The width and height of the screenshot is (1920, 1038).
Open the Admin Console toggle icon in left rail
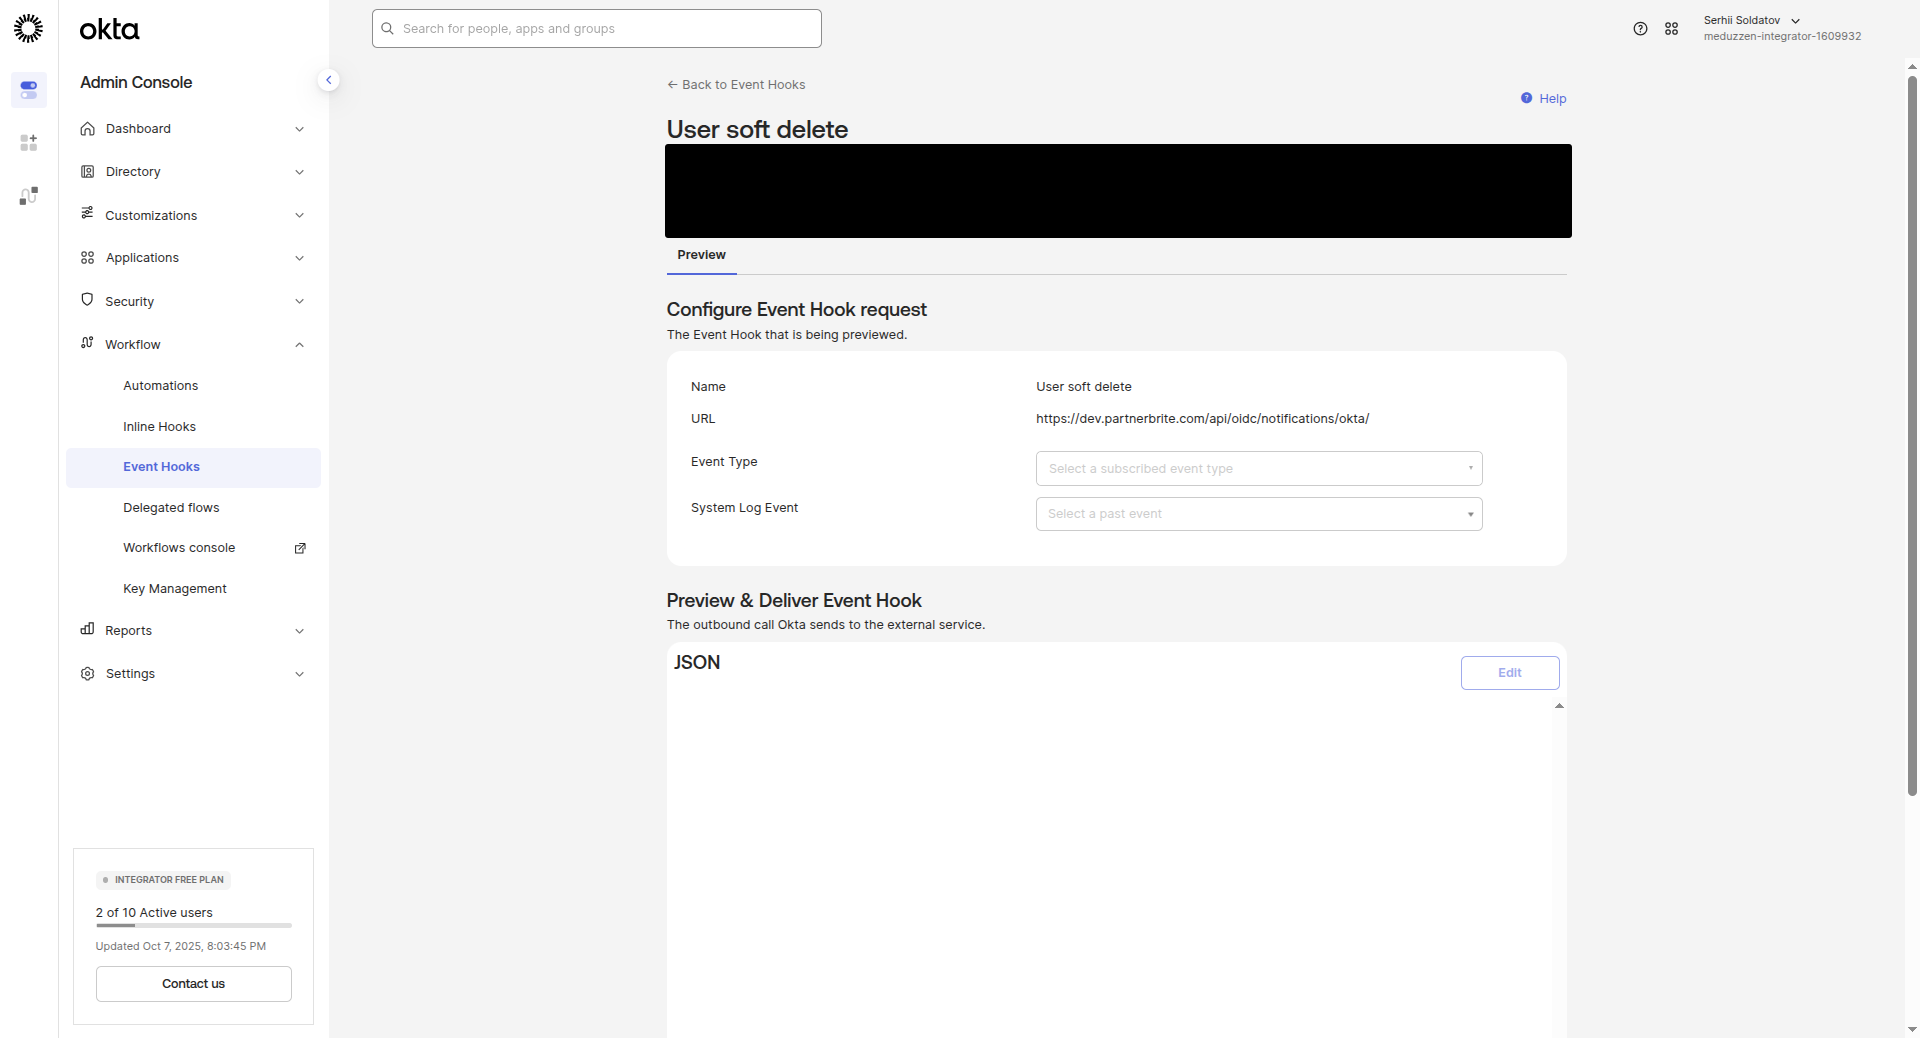coord(28,90)
